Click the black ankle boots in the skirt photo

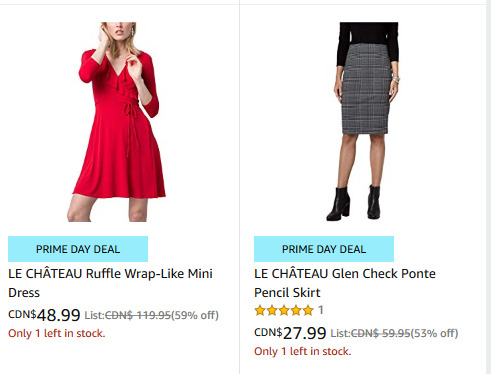click(354, 203)
